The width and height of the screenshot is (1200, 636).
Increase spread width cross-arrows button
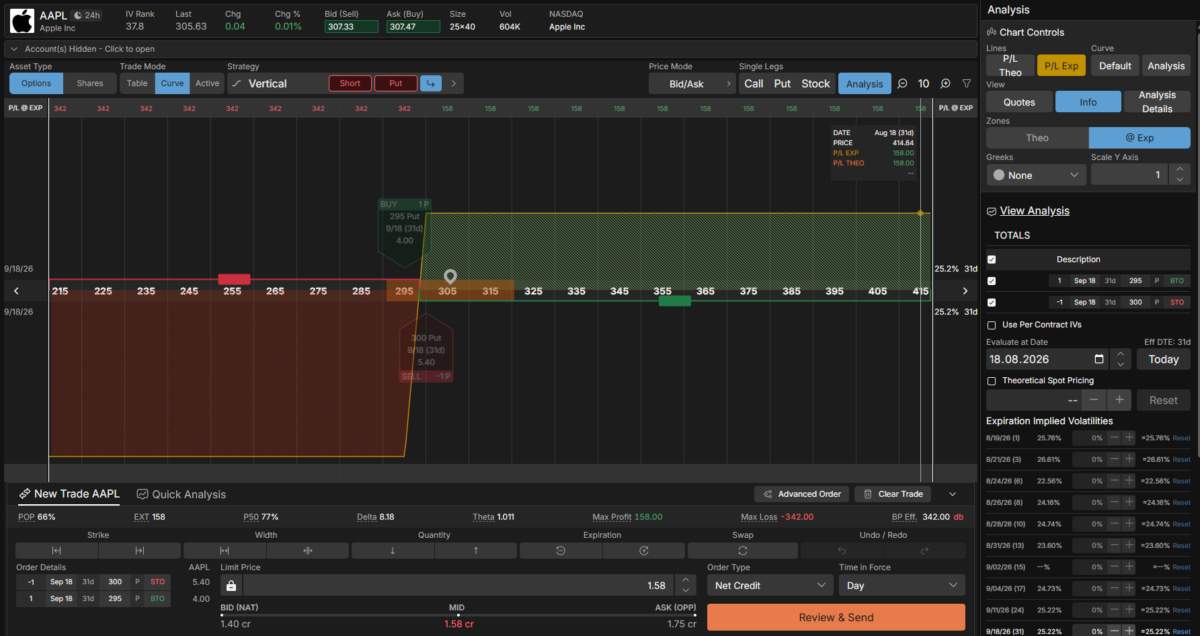(x=308, y=551)
